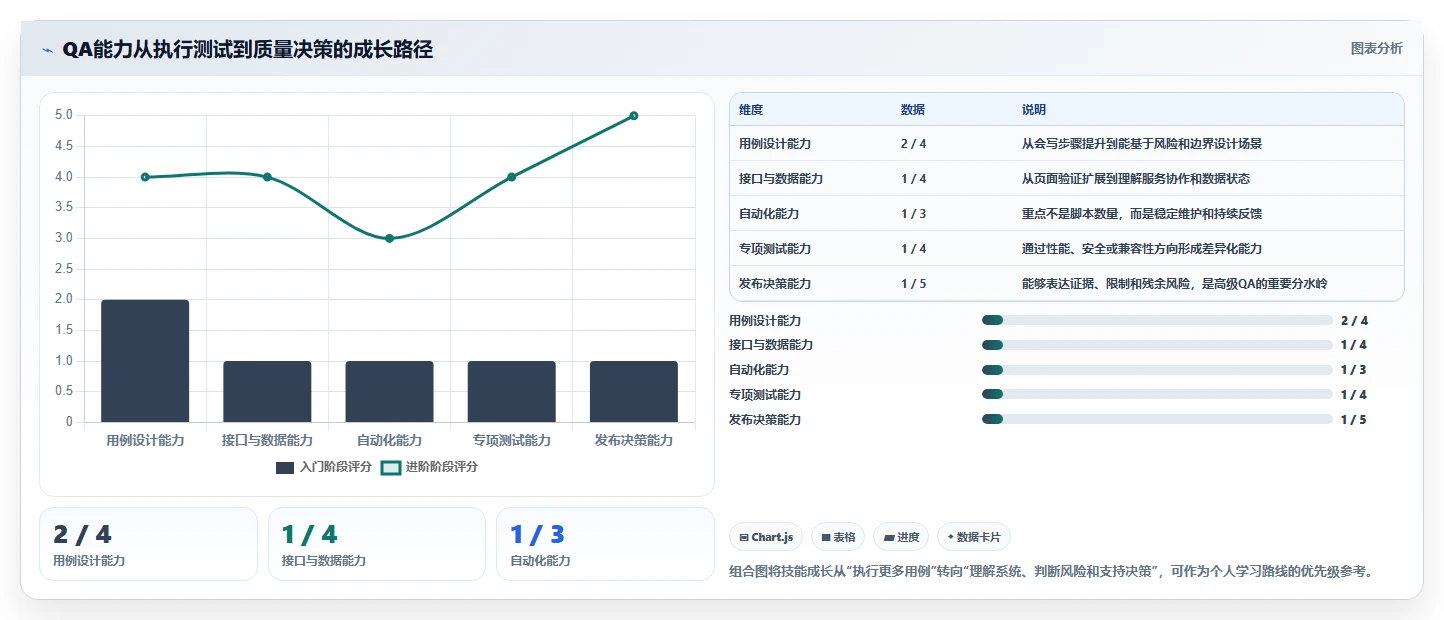The width and height of the screenshot is (1444, 620).
Task: Select the 接口与数据能力 table row label
Action: 781,179
